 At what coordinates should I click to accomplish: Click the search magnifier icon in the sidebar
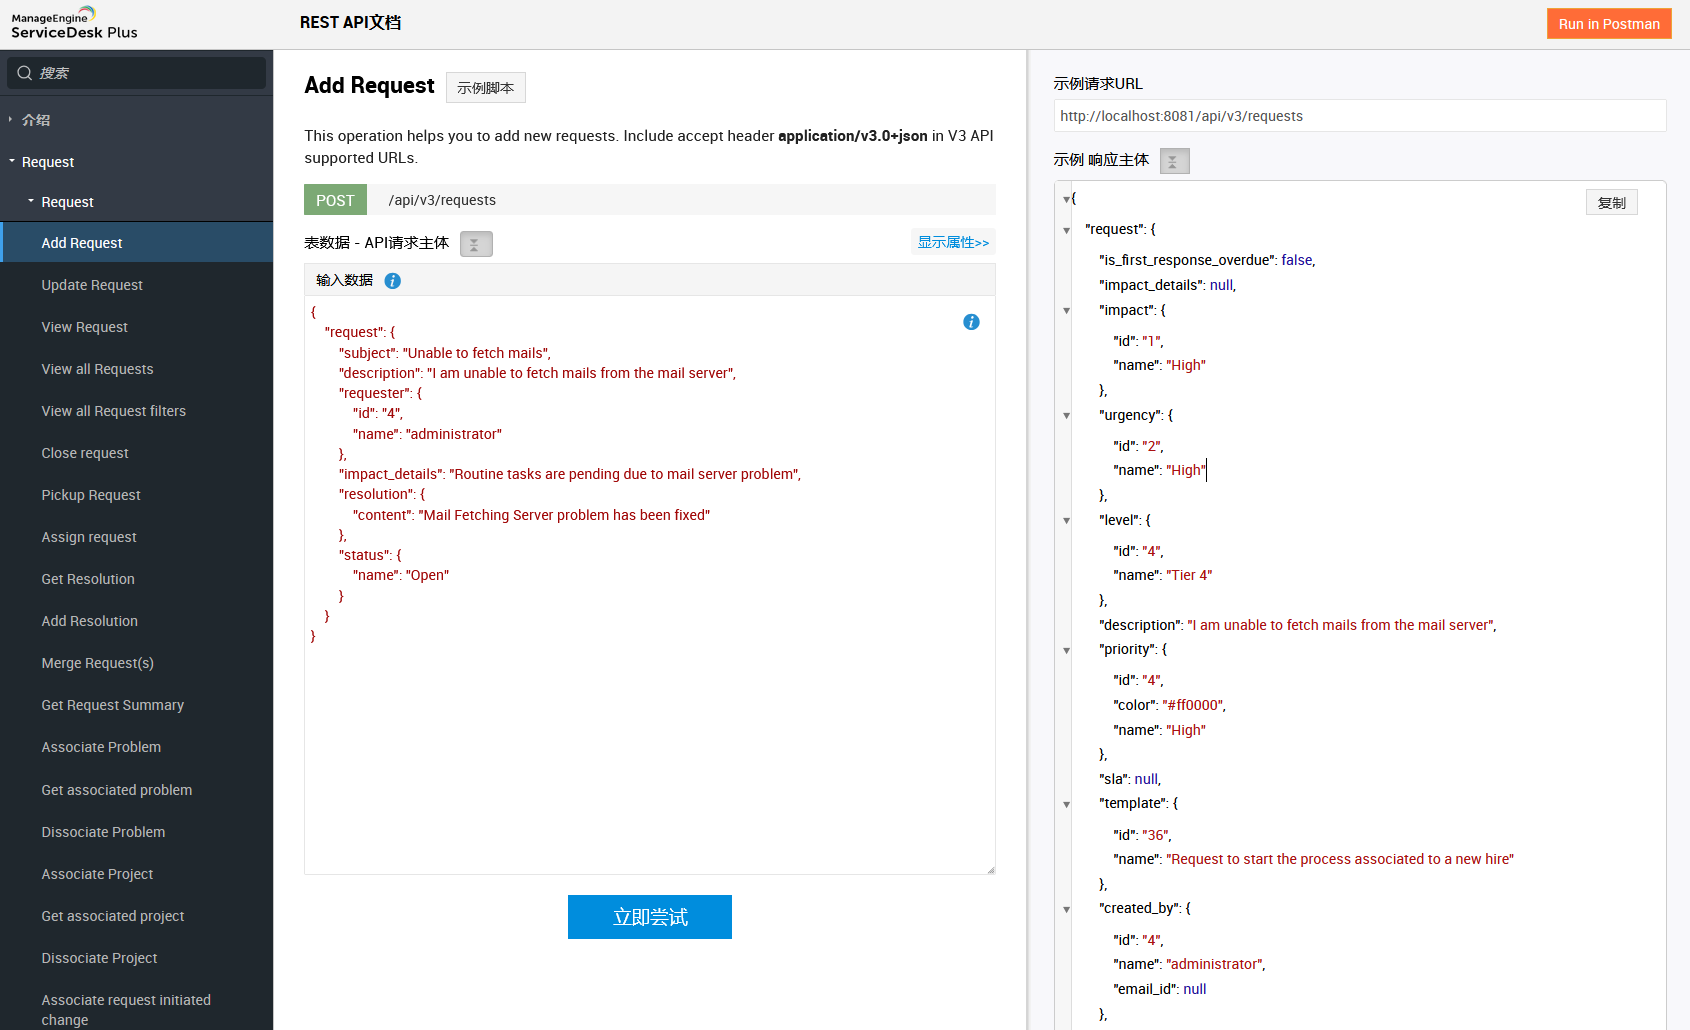pyautogui.click(x=25, y=73)
